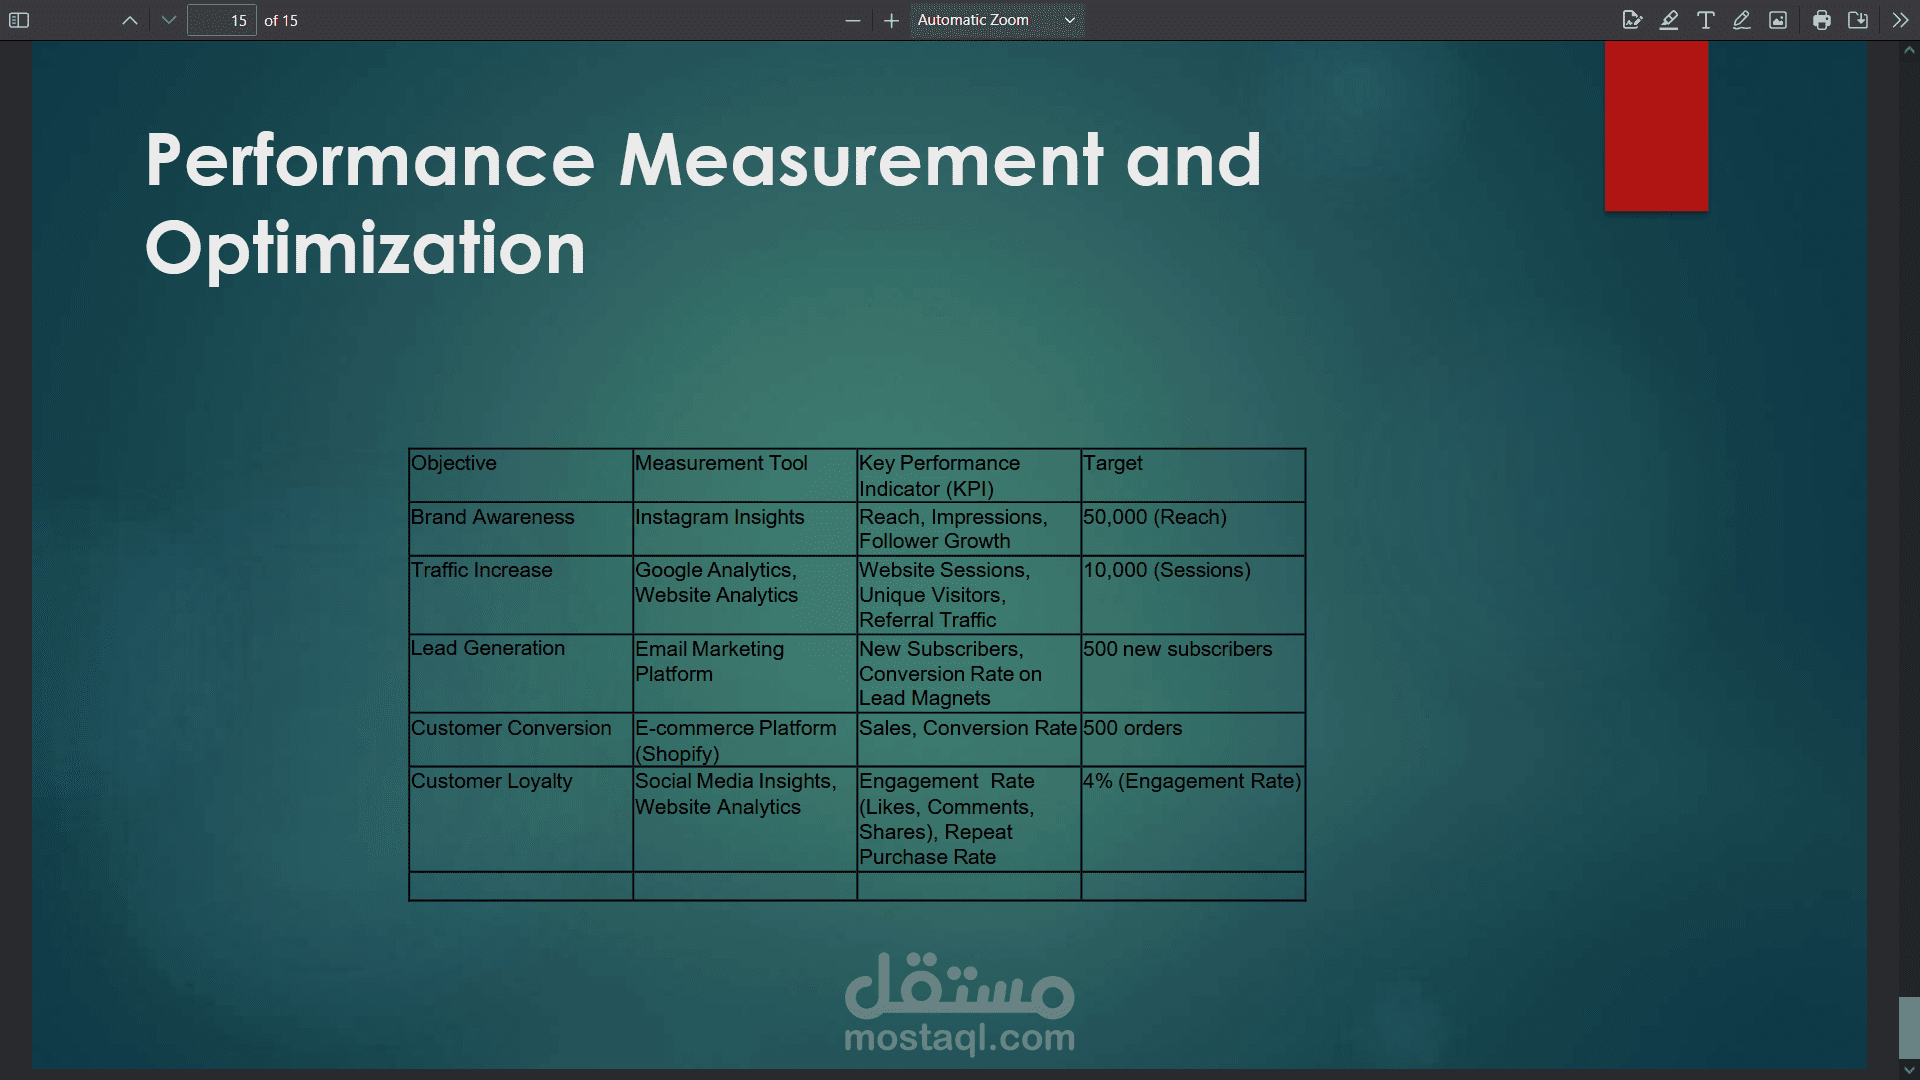Image resolution: width=1920 pixels, height=1080 pixels.
Task: Click the red rectangle on slide
Action: pos(1656,126)
